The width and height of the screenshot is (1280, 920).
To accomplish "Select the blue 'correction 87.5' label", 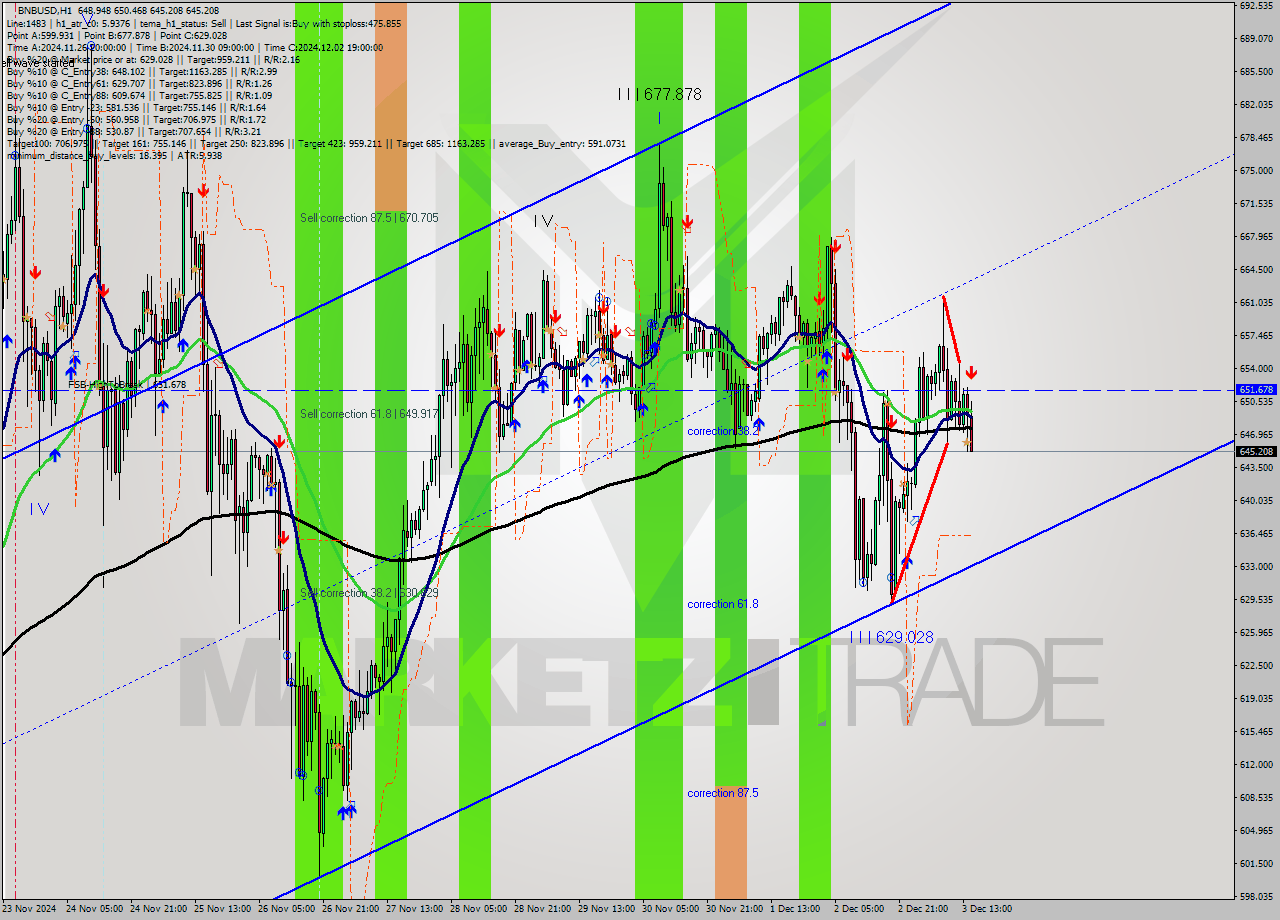I will pyautogui.click(x=722, y=793).
